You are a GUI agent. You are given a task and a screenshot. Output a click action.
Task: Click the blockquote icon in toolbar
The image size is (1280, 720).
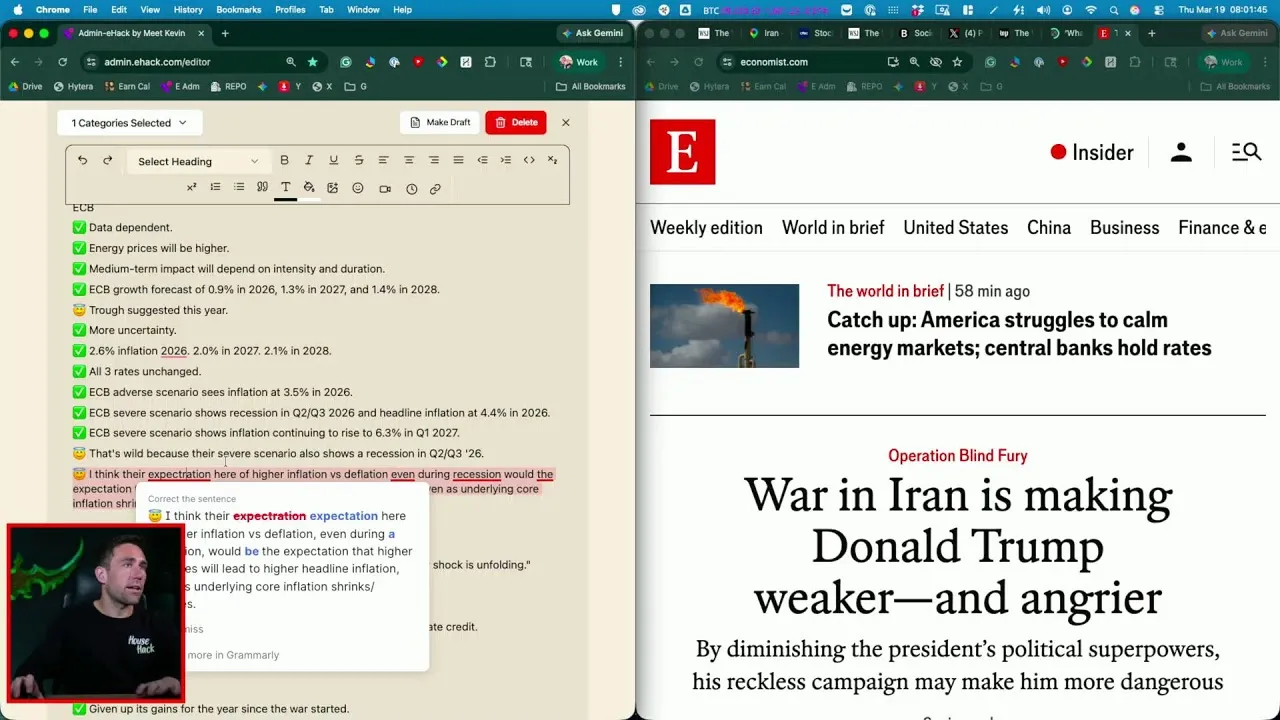[262, 187]
